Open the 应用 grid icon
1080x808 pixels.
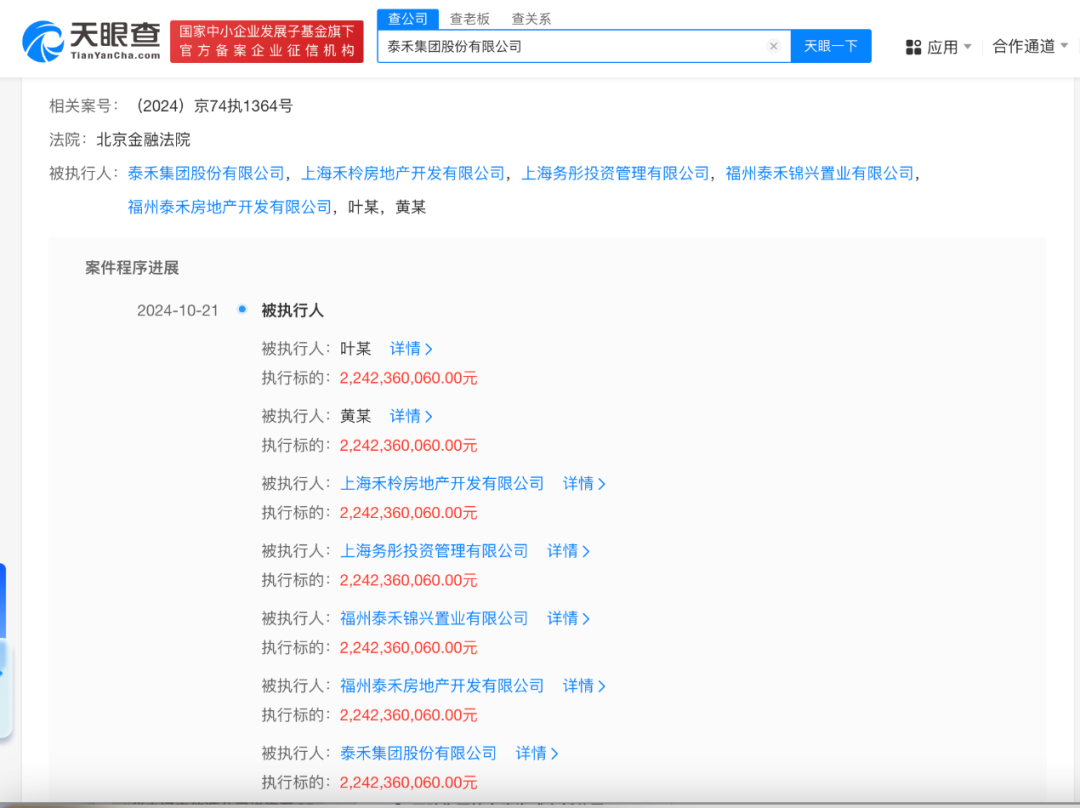click(x=913, y=47)
